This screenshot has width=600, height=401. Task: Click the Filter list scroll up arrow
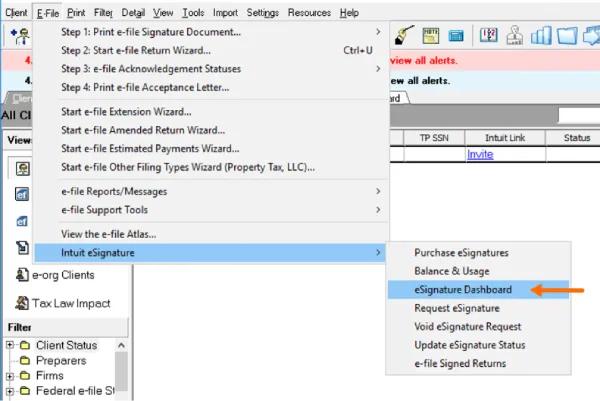point(121,345)
